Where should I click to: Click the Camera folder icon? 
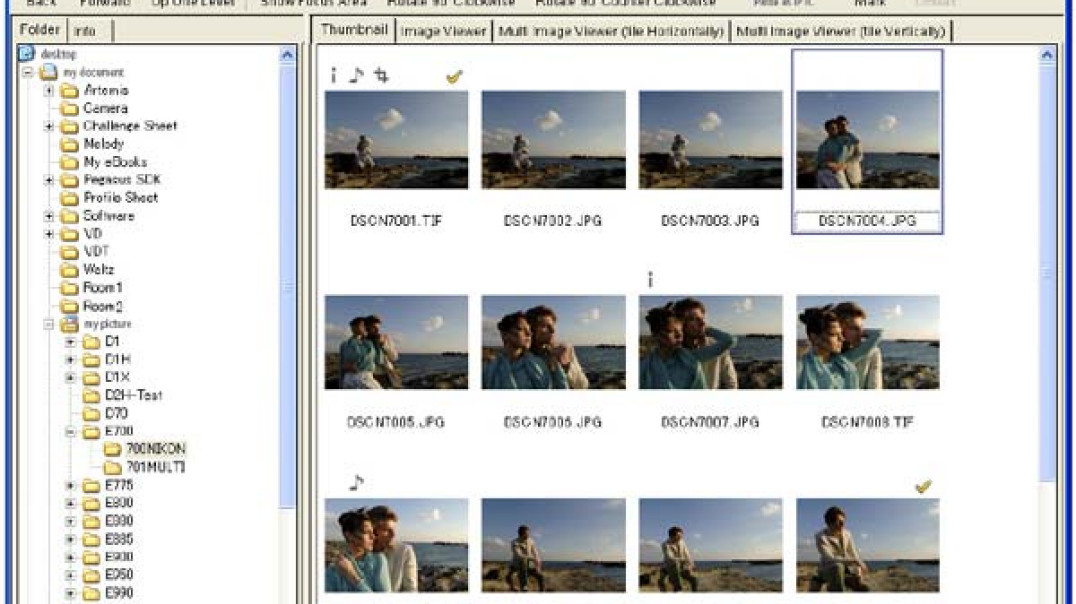click(x=69, y=108)
